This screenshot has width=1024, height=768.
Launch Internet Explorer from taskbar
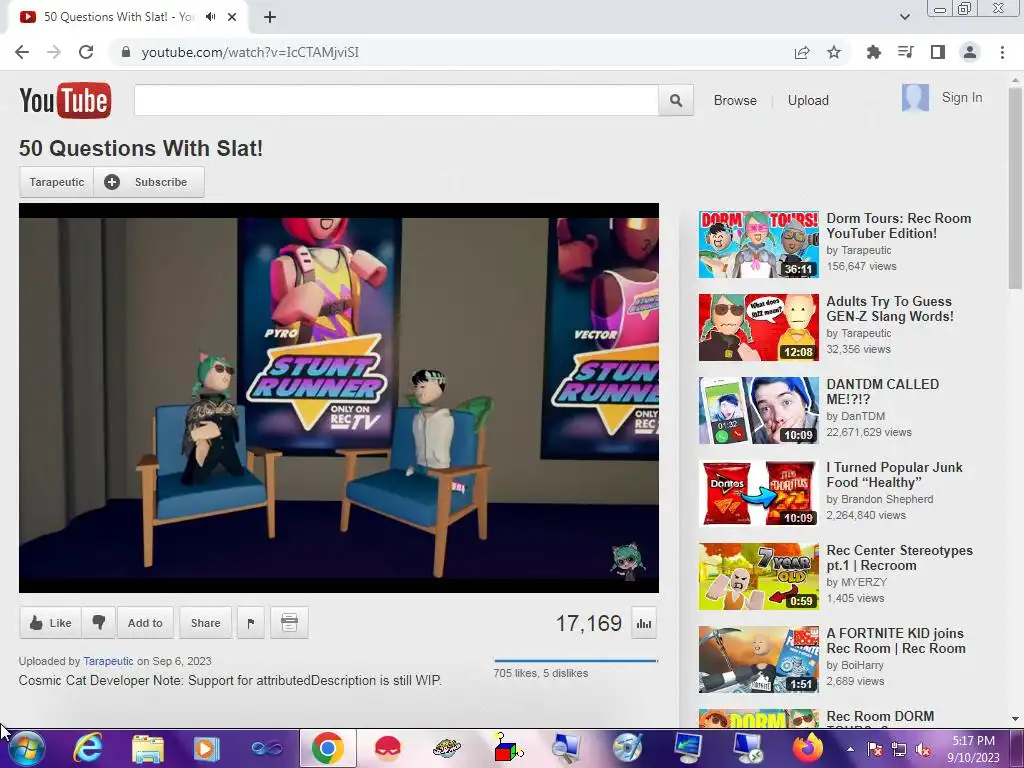(88, 748)
